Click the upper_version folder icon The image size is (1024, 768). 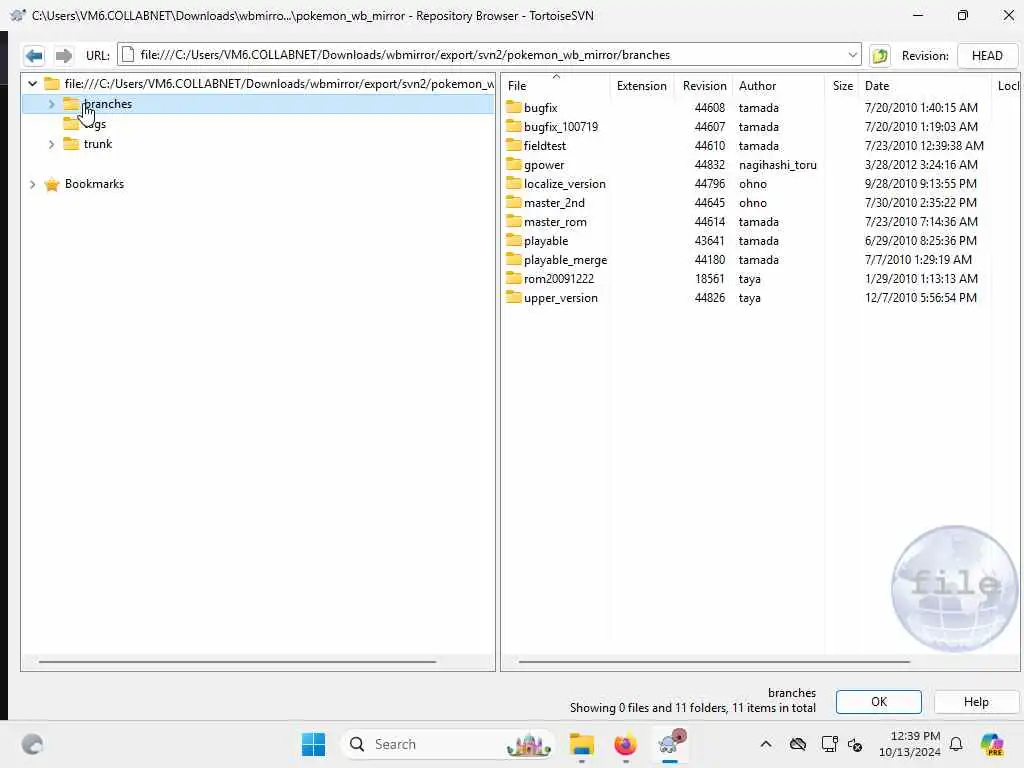514,298
